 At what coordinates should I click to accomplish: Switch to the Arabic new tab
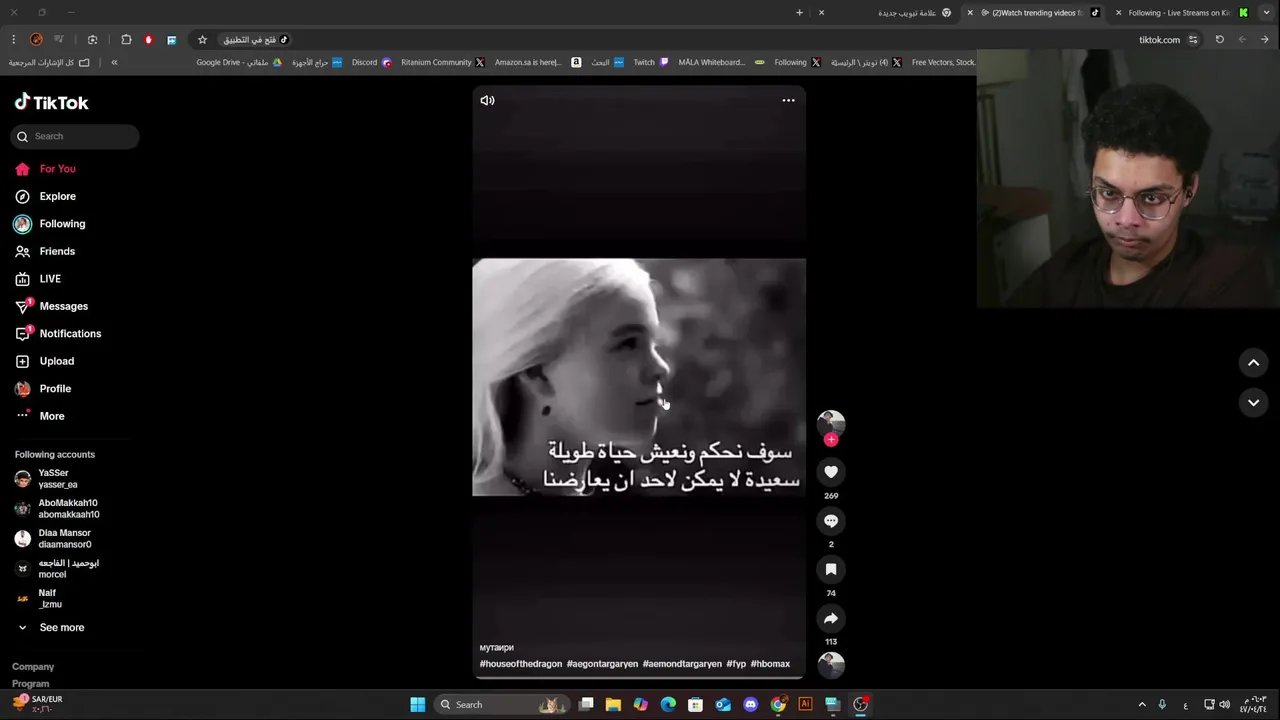pos(909,13)
